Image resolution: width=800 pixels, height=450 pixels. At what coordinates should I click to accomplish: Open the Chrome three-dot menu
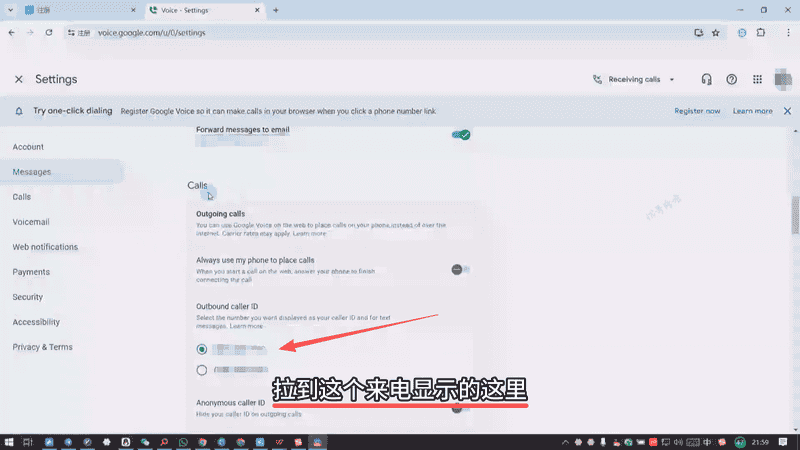788,33
